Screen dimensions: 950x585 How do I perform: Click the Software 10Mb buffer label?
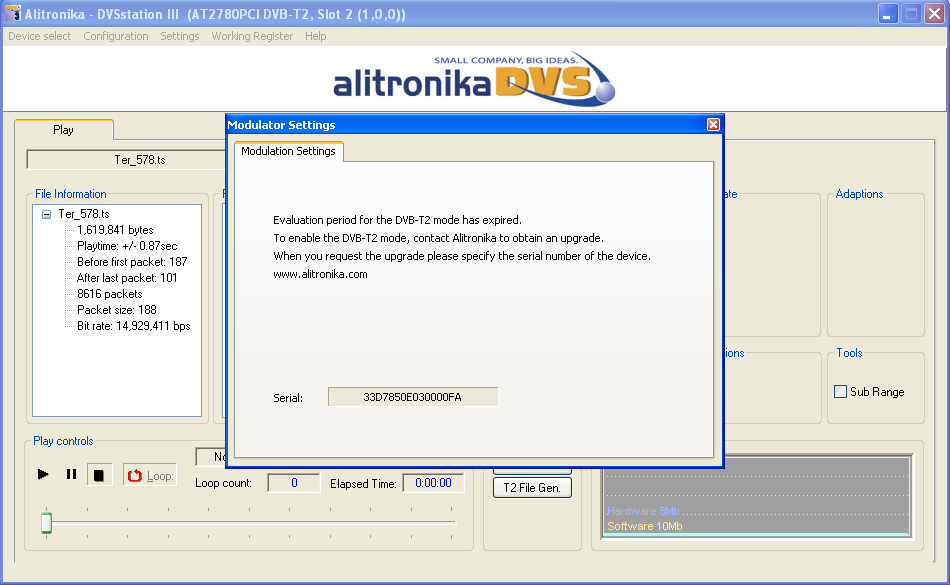pyautogui.click(x=645, y=526)
